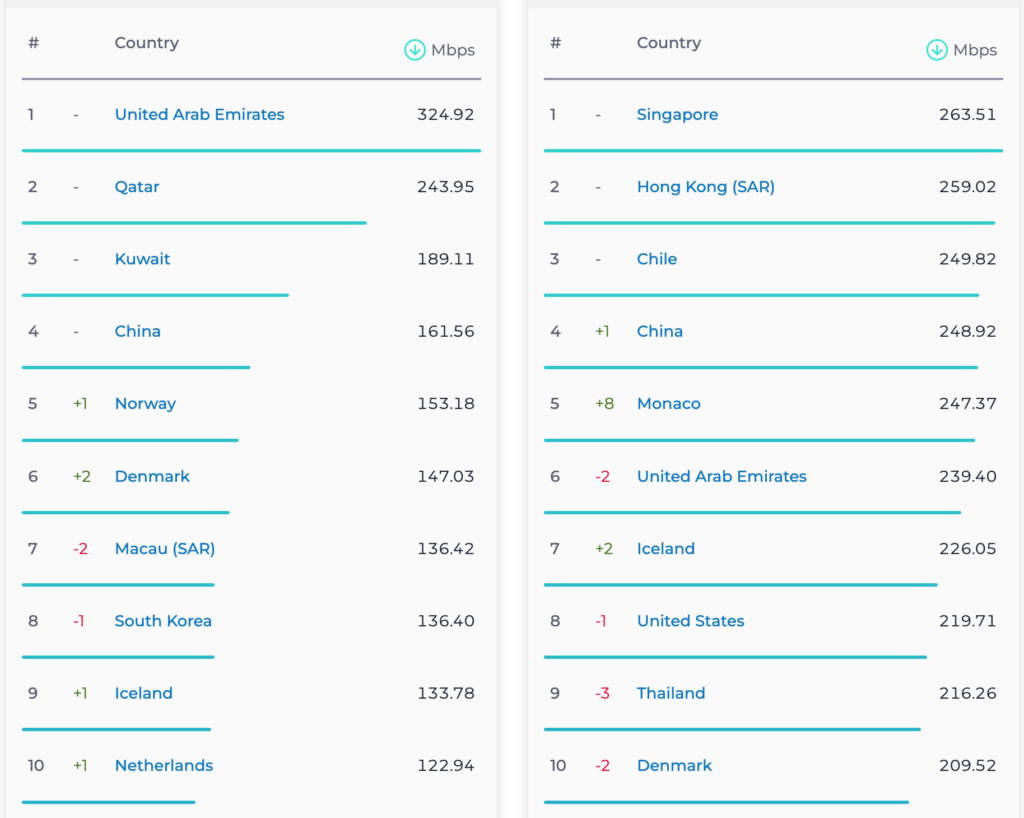Open the Thailand country link
1024x818 pixels.
click(671, 694)
